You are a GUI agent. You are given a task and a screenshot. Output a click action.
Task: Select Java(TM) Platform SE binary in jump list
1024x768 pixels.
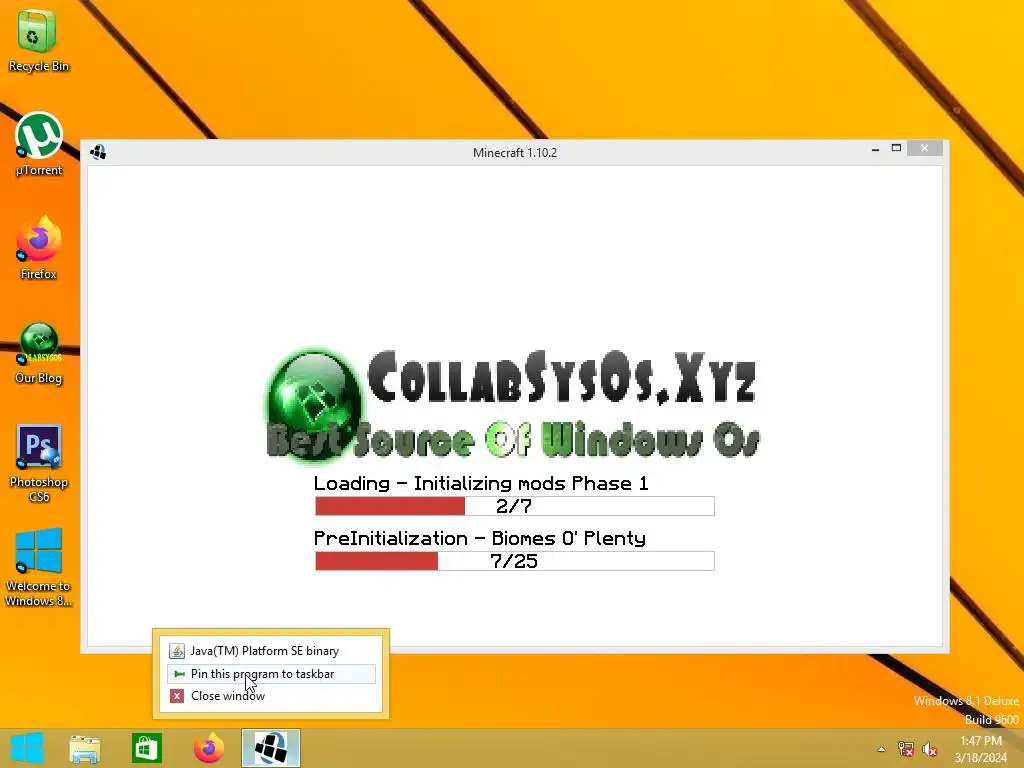tap(271, 651)
